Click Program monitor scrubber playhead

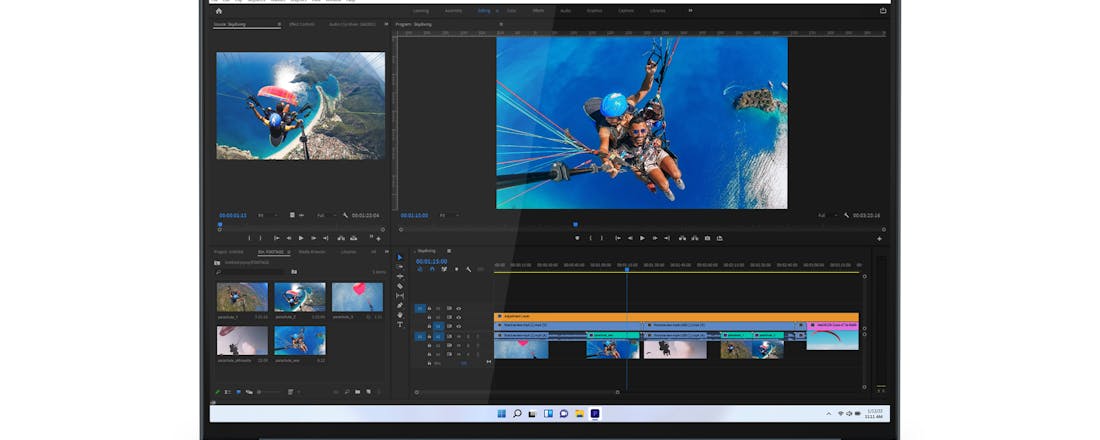point(575,225)
